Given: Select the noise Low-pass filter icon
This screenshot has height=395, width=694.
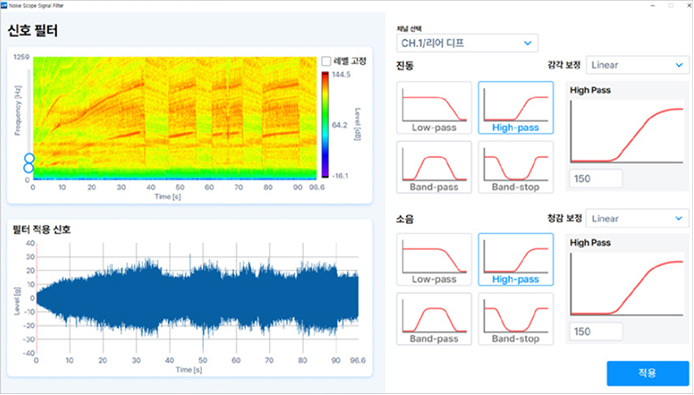Looking at the screenshot, I should (434, 259).
